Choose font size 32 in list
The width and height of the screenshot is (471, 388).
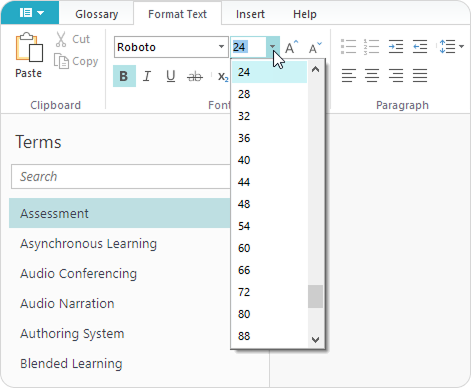[269, 116]
